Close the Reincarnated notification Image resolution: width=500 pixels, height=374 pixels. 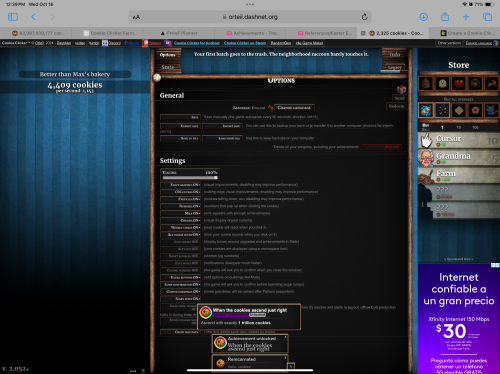[285, 358]
